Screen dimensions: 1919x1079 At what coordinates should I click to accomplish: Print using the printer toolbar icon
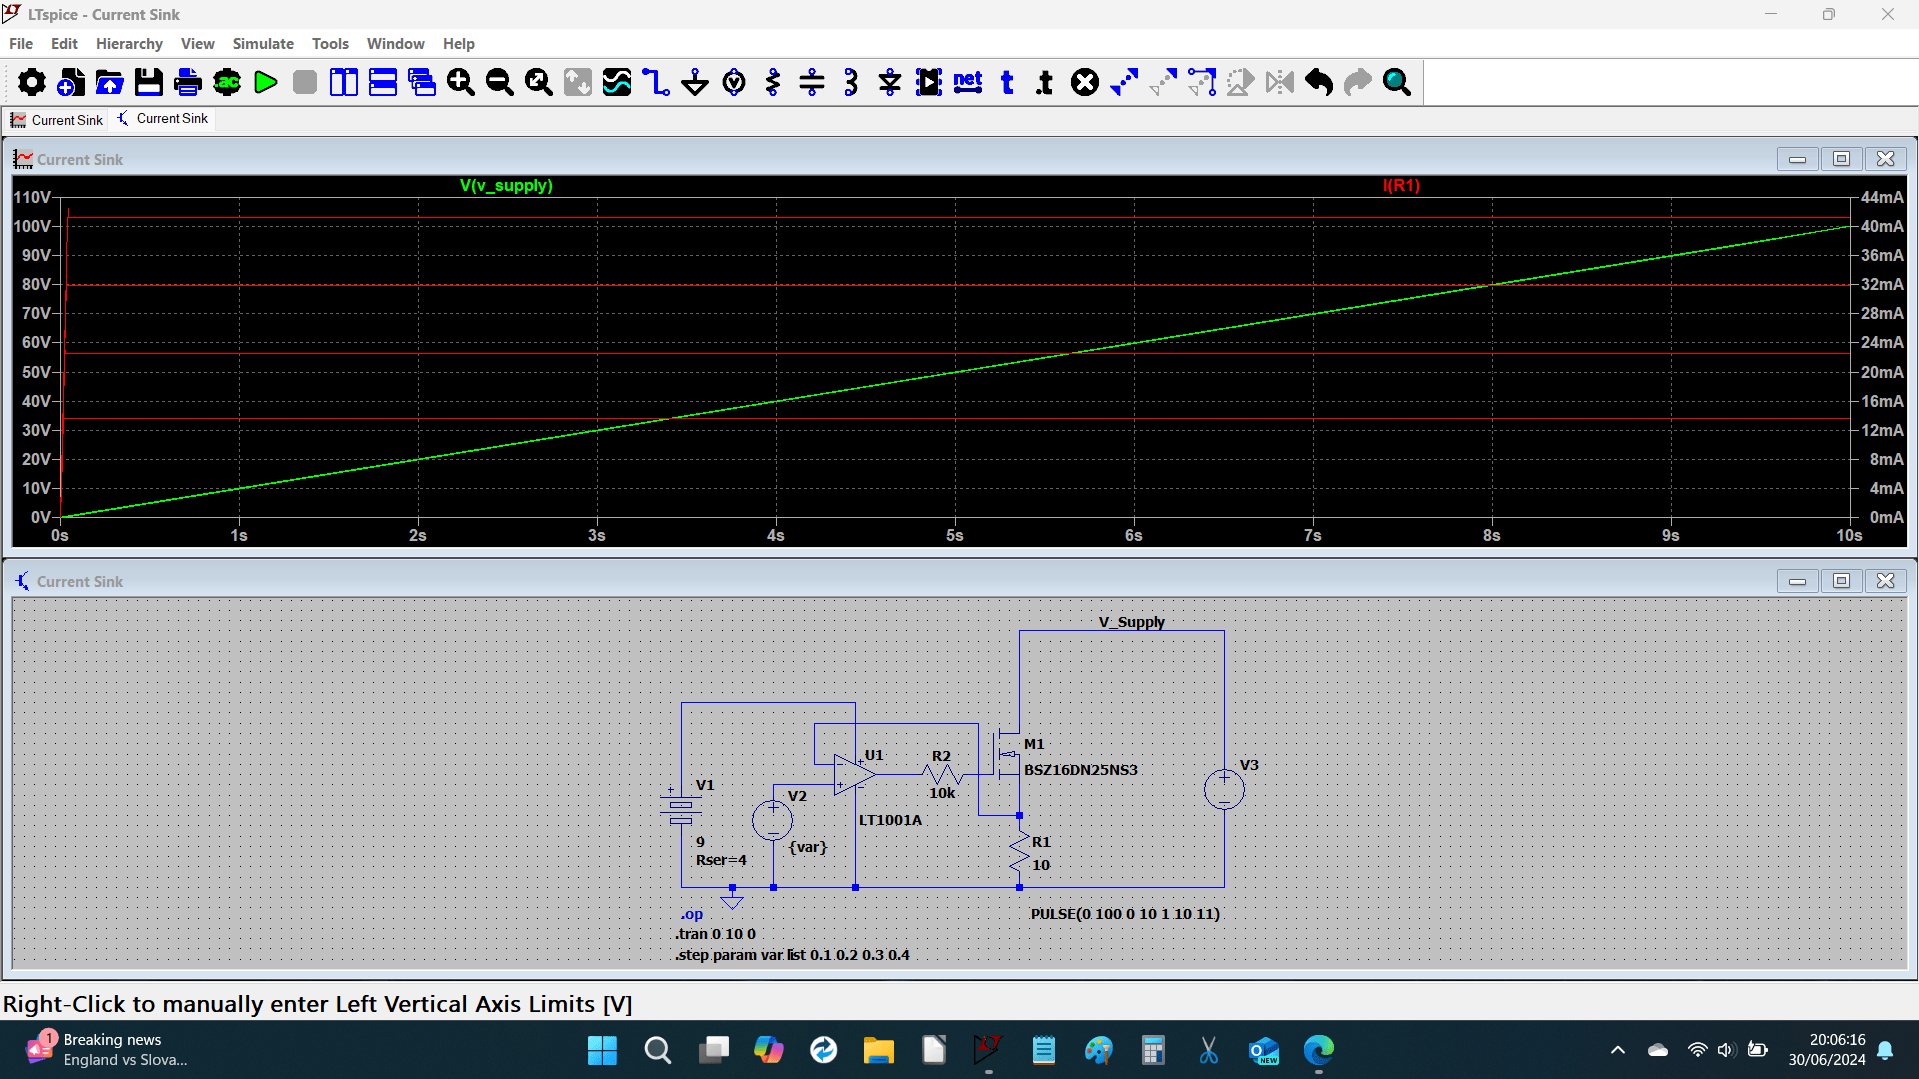point(188,82)
